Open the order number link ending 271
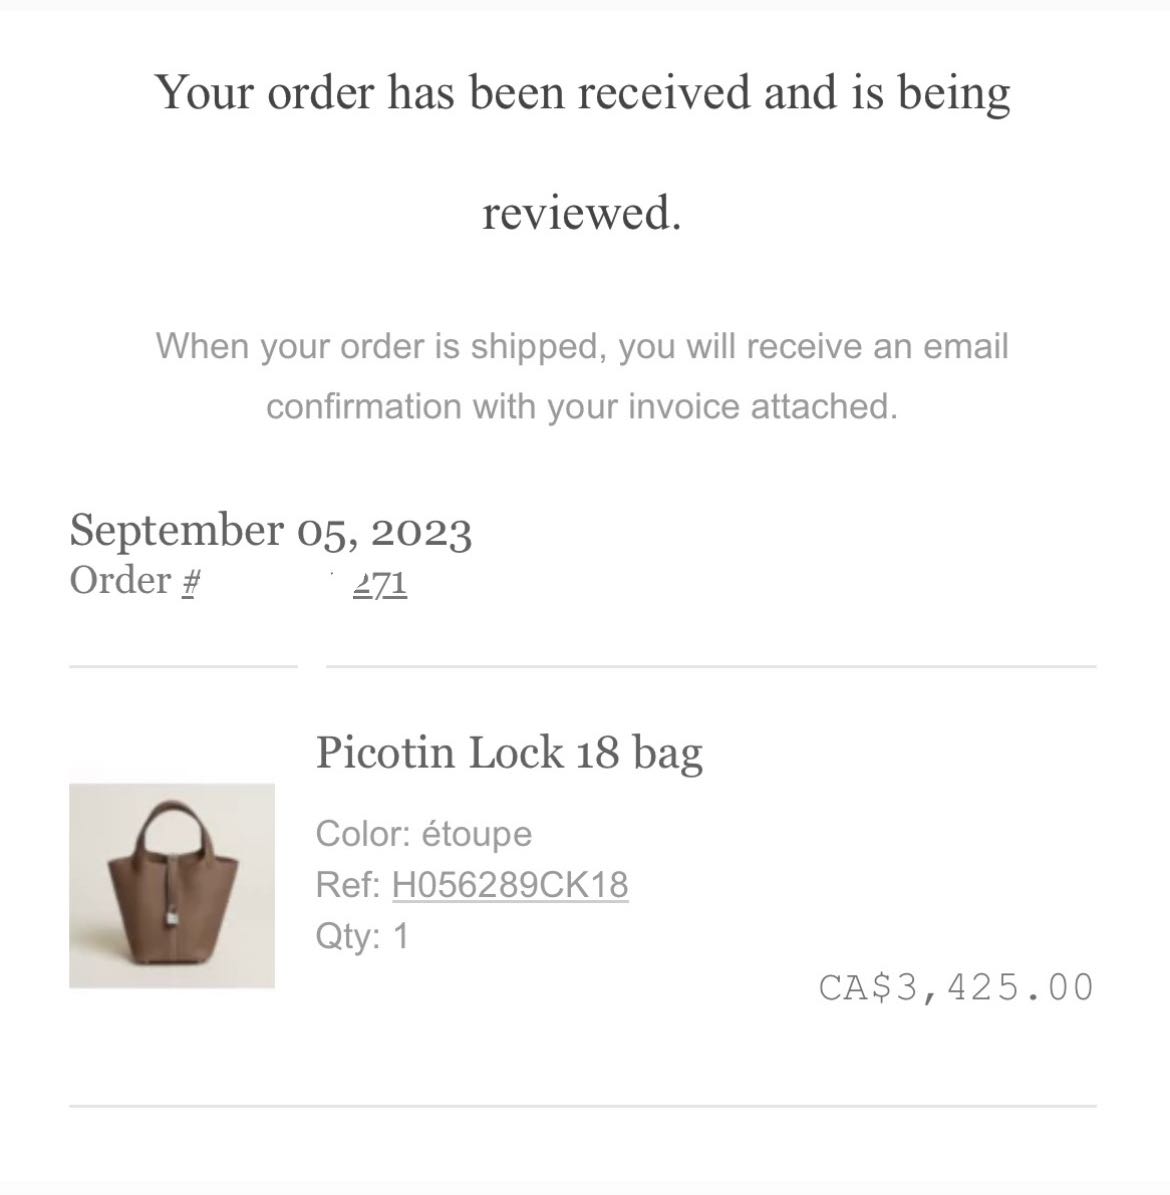The height and width of the screenshot is (1195, 1170). 380,584
